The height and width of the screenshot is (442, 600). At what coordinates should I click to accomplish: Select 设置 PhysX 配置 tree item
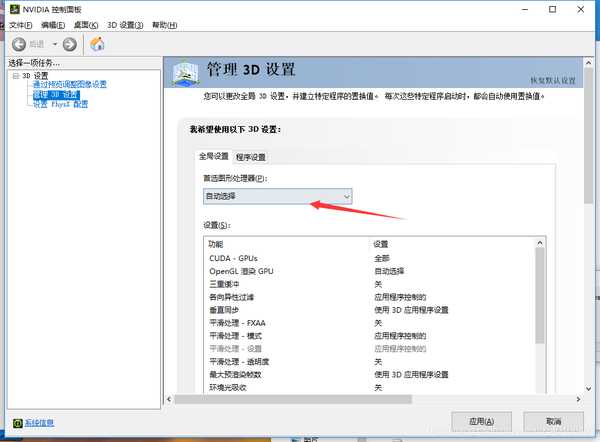(x=60, y=104)
